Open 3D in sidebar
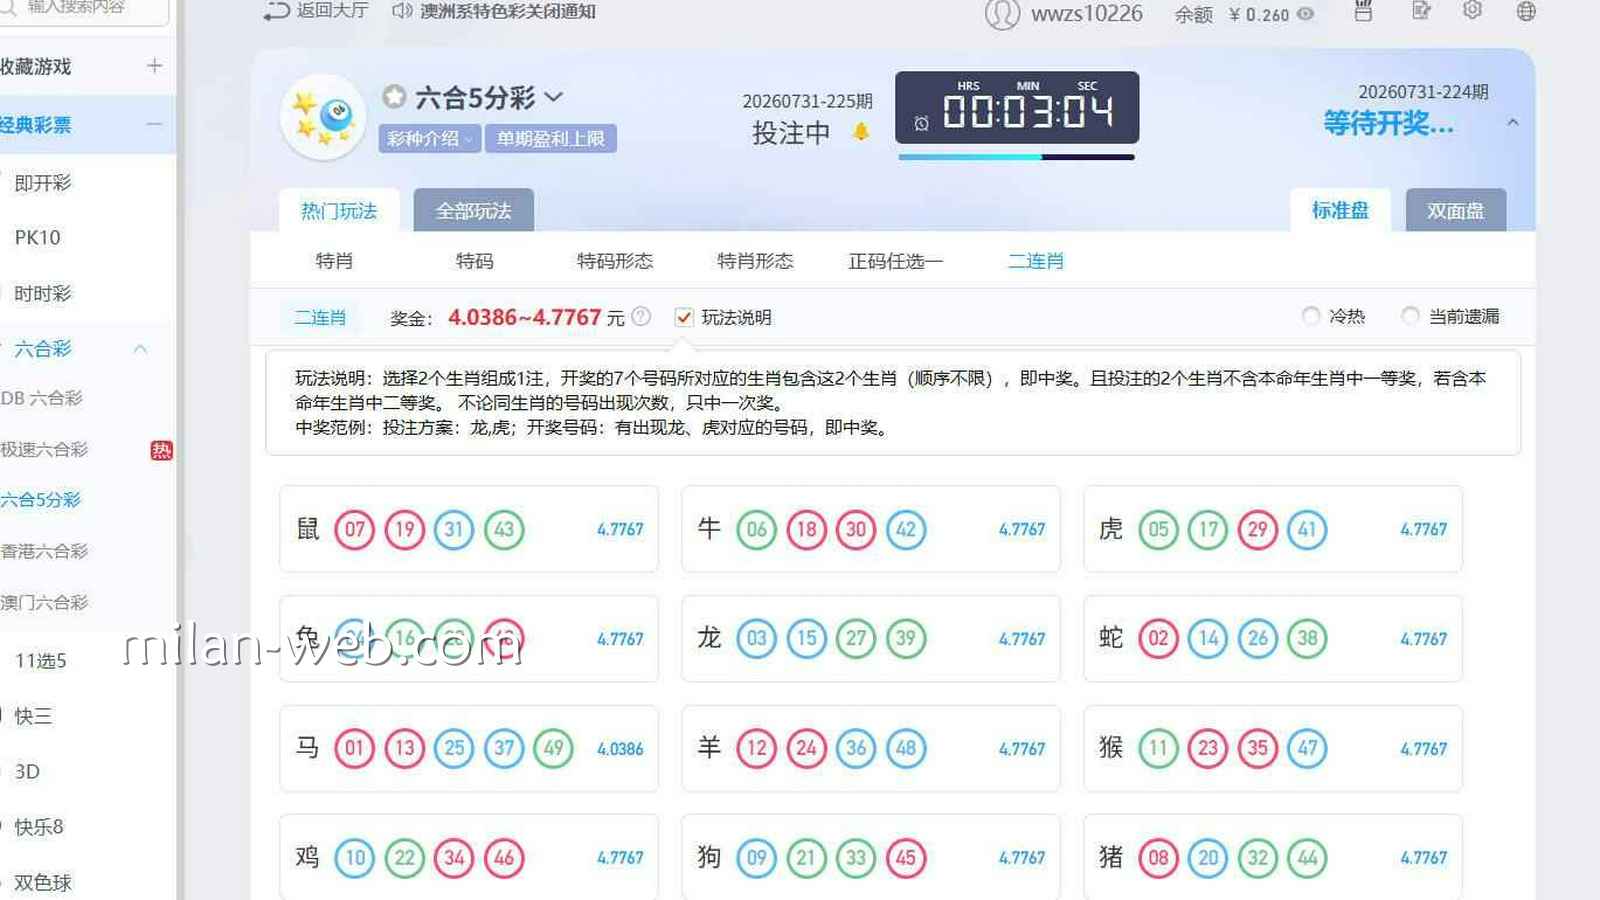 pos(27,772)
